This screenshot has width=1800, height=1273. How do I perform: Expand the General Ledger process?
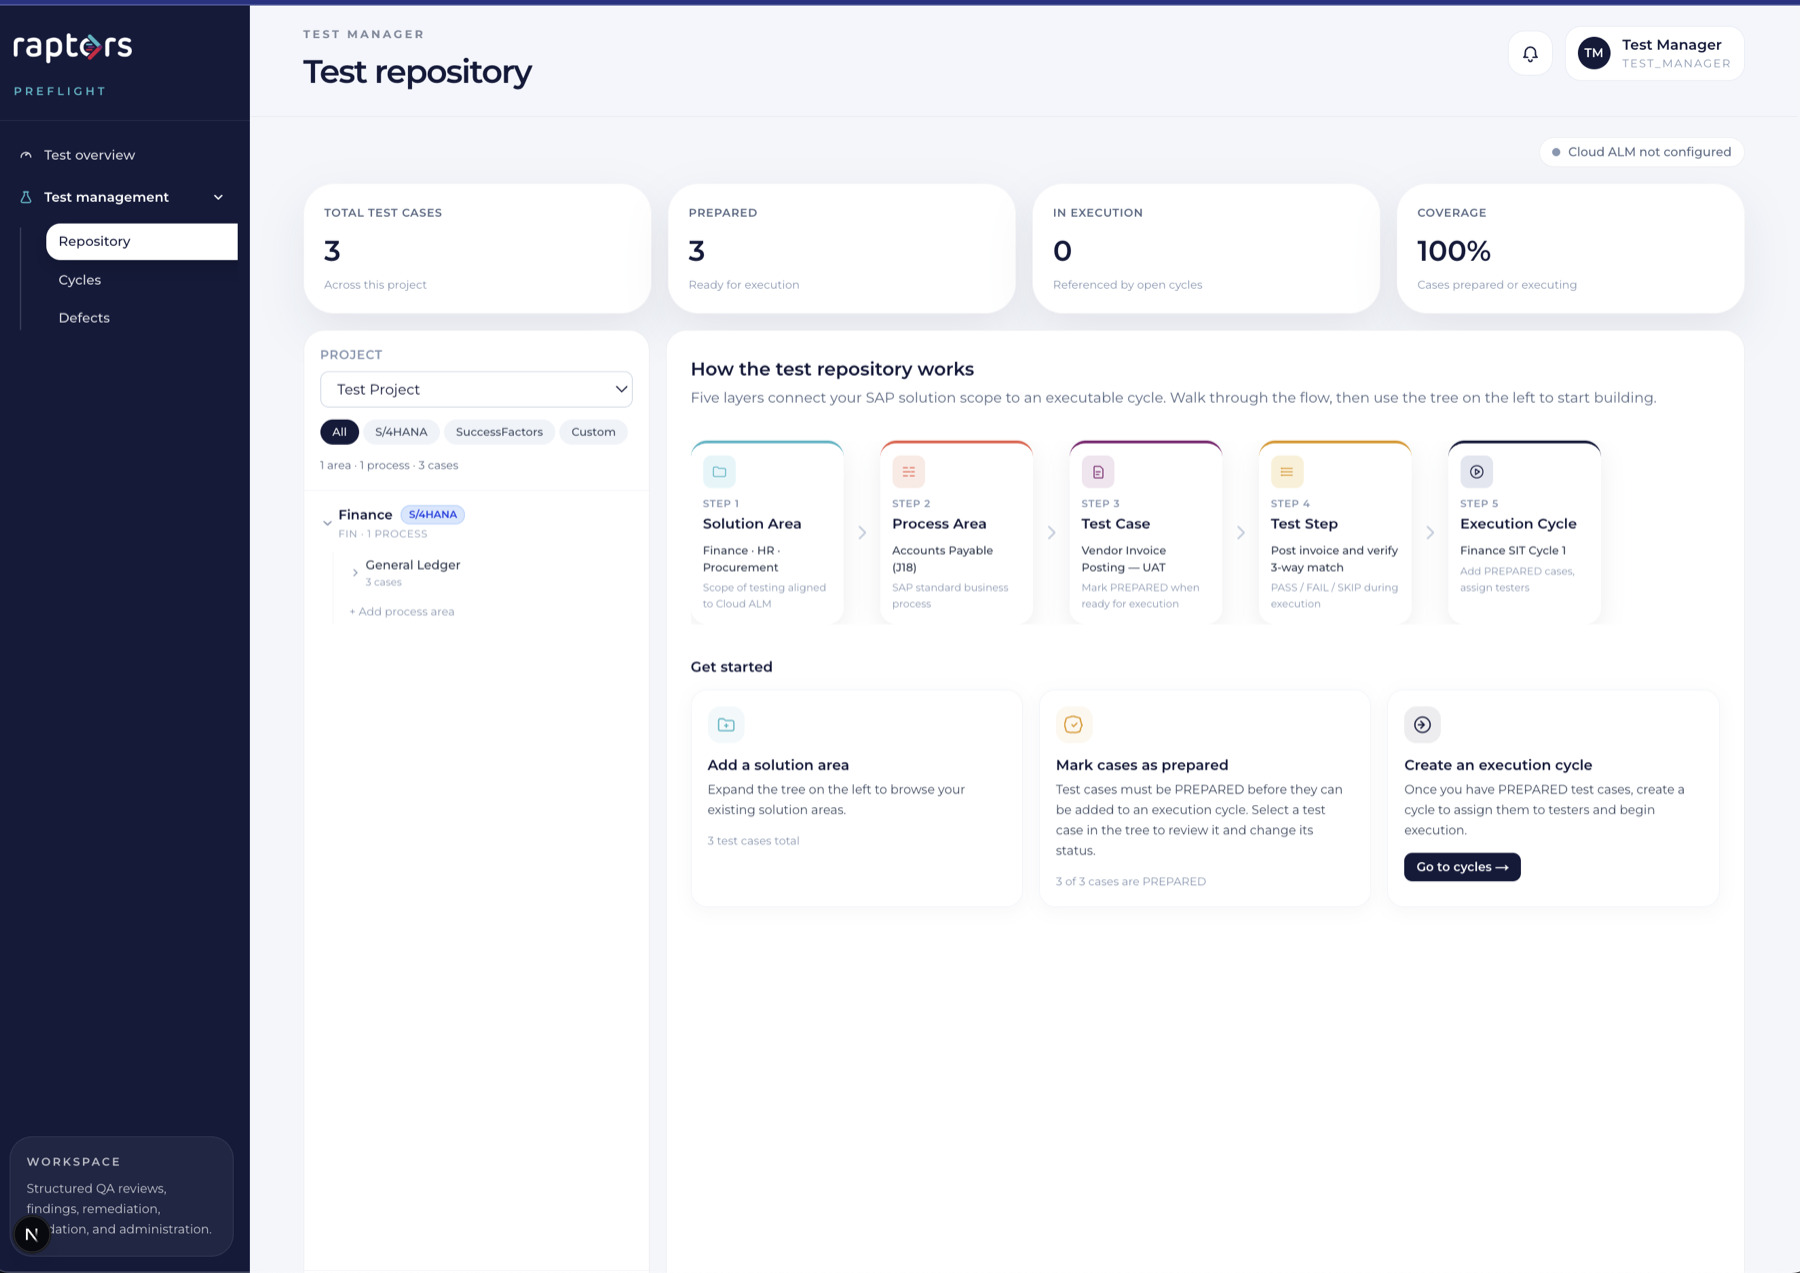355,572
